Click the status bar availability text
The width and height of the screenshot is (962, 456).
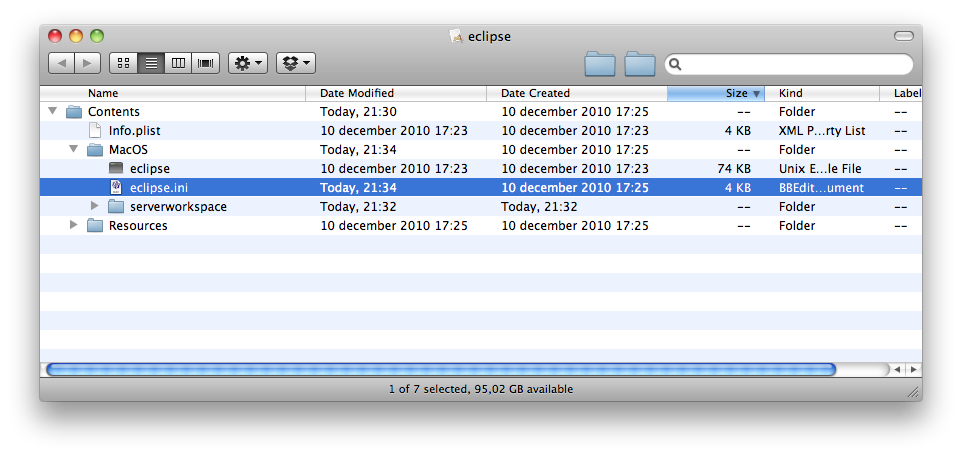click(481, 389)
